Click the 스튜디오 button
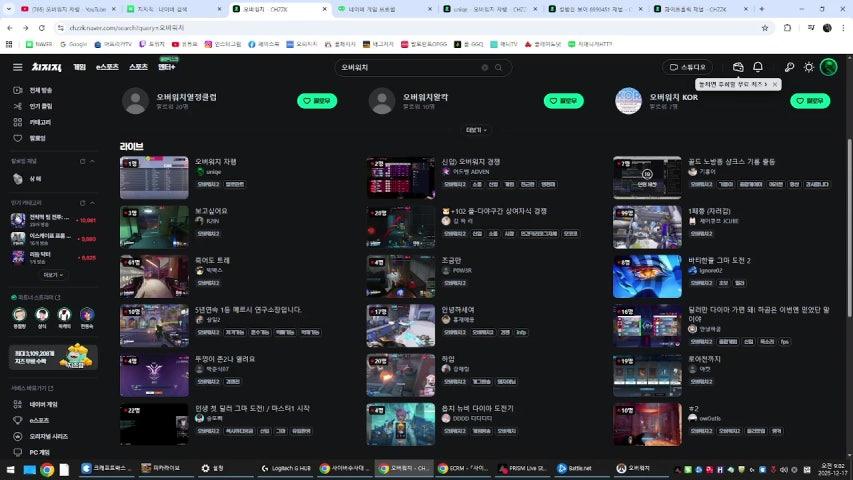Viewport: 853px width, 480px height. pos(688,67)
